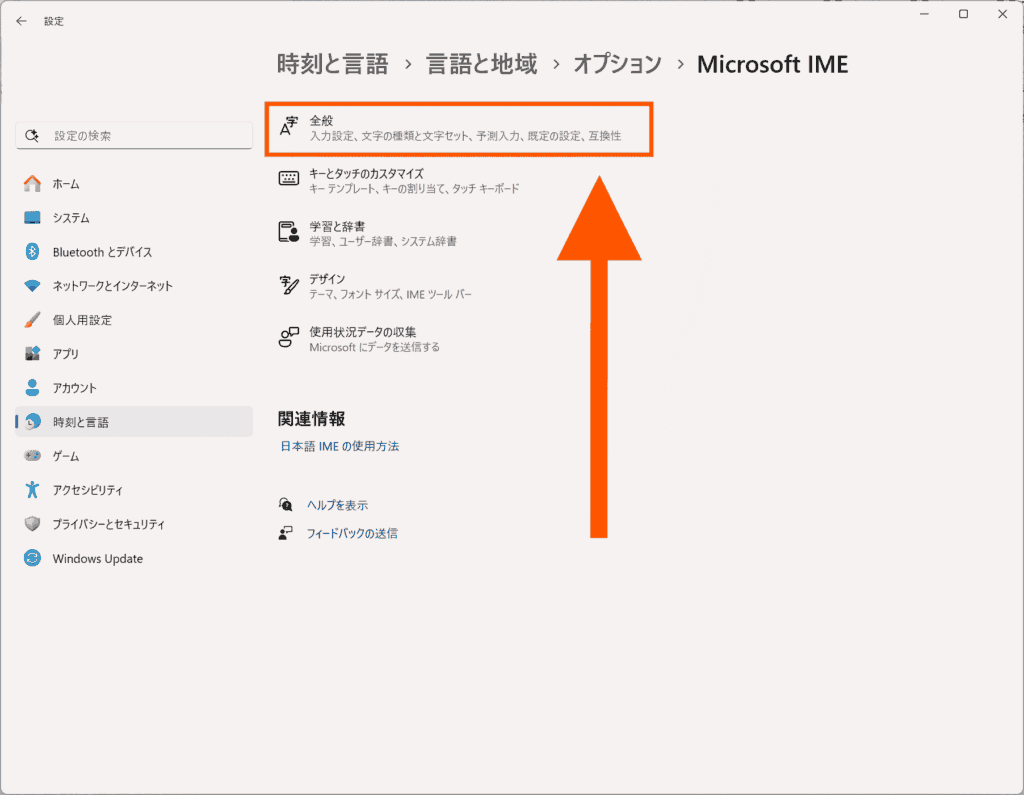Select Bluetooth とデバイス in sidebar
This screenshot has height=795, width=1024.
tap(134, 251)
